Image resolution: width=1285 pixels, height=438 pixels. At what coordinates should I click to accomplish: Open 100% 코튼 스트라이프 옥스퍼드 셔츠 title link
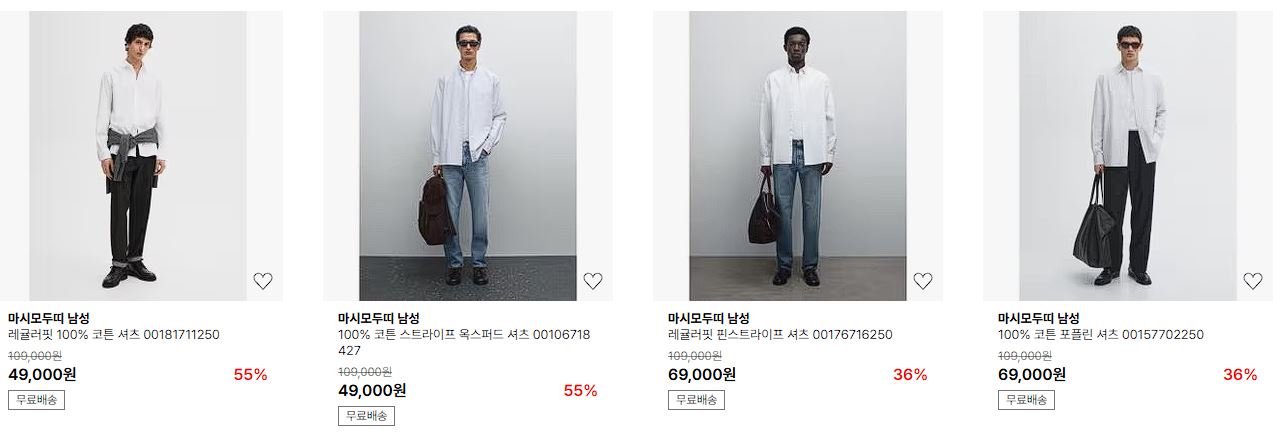[x=464, y=343]
